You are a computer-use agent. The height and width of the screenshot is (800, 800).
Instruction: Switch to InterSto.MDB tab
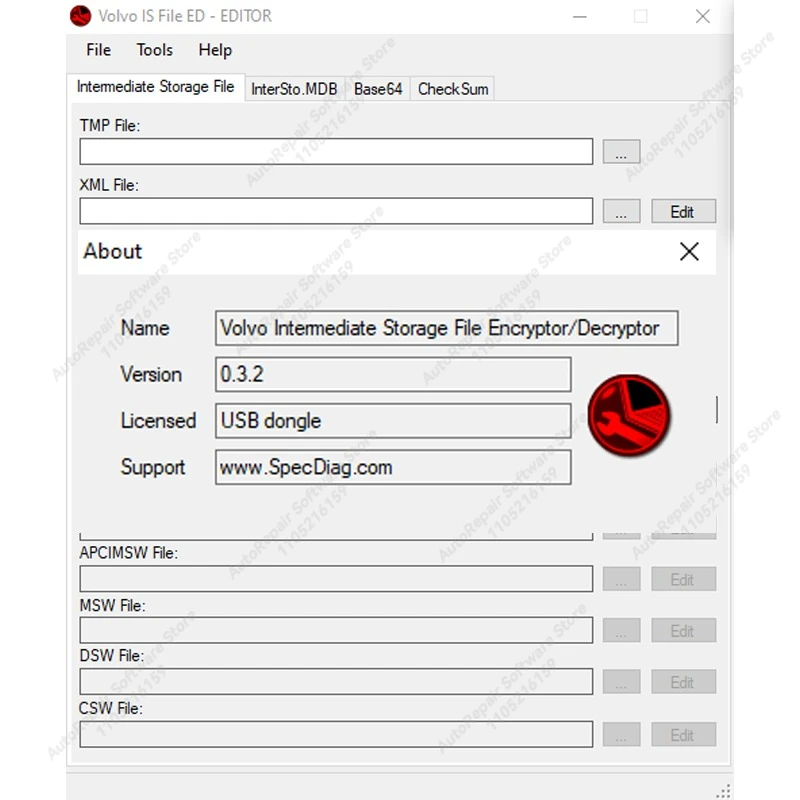(x=294, y=89)
